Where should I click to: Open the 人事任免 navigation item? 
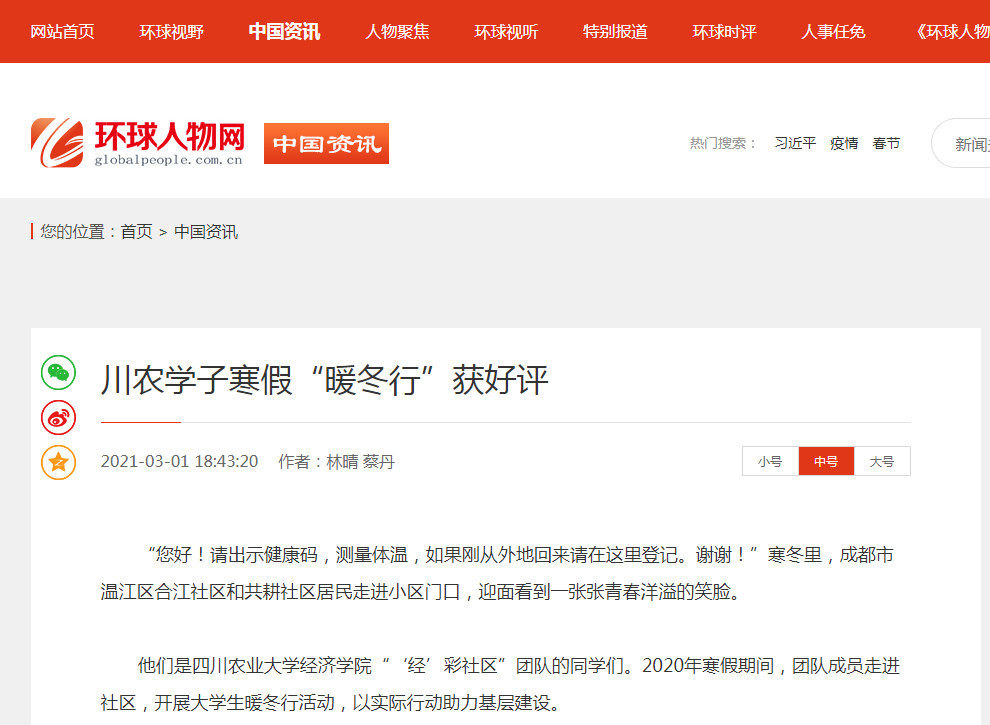tap(833, 32)
